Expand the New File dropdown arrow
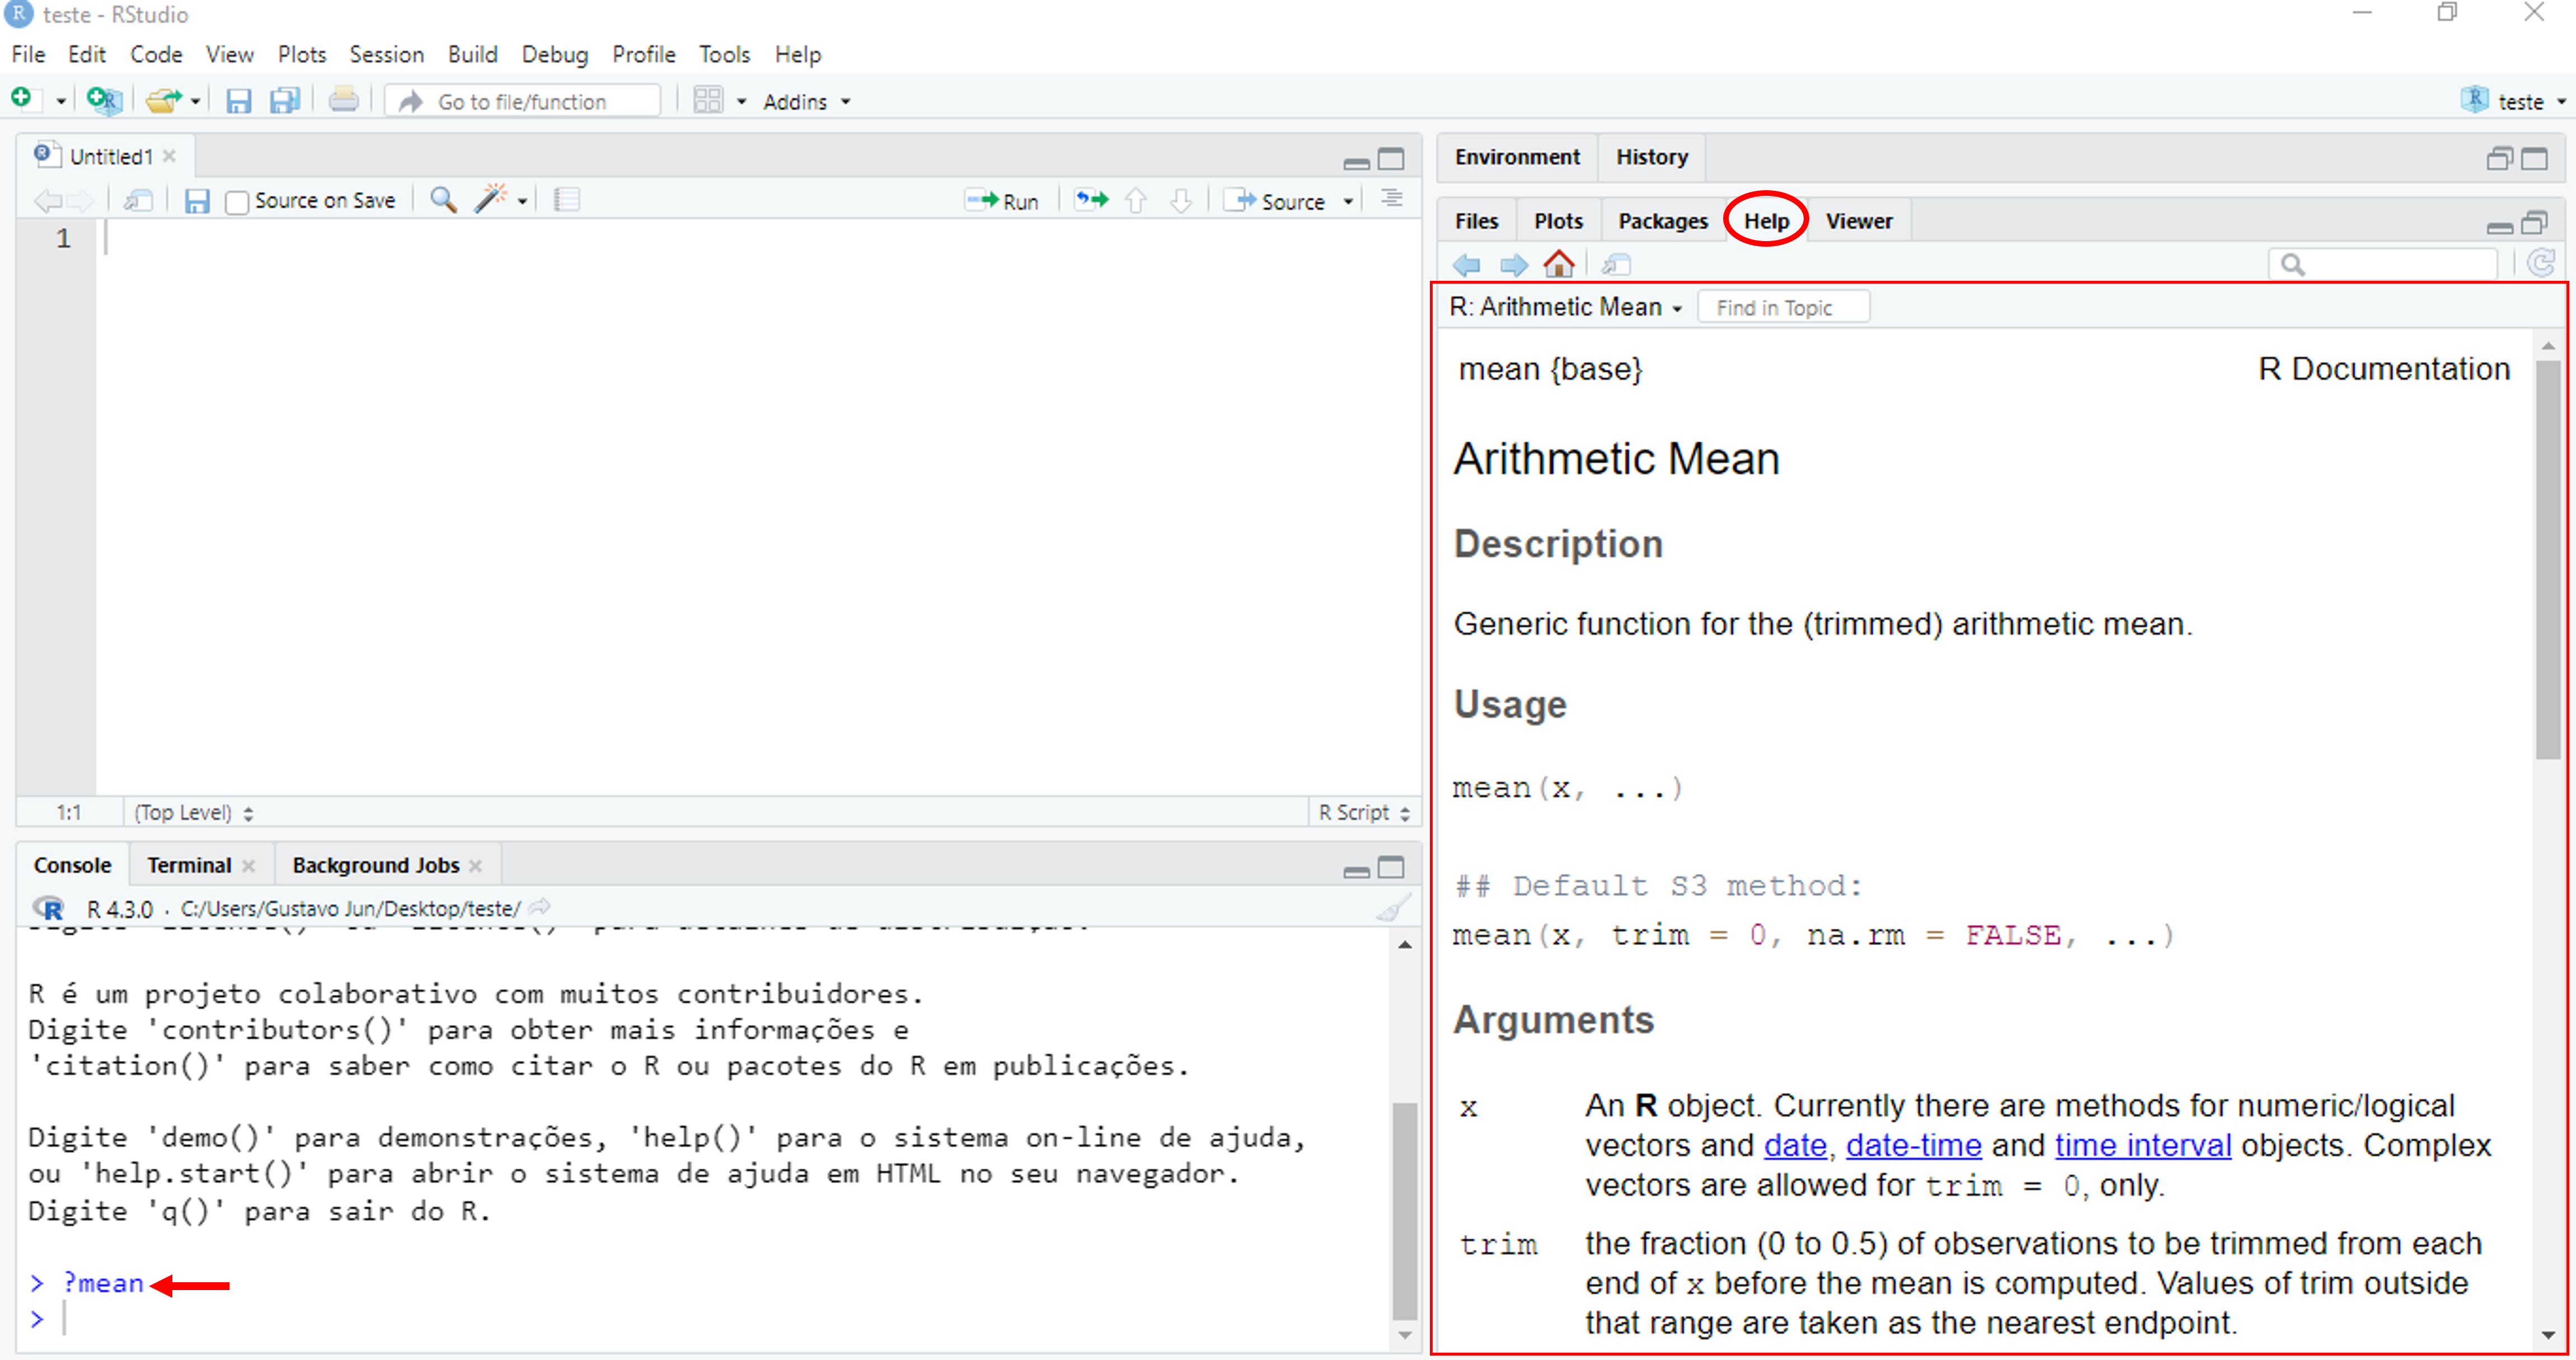This screenshot has height=1360, width=2576. click(x=61, y=101)
